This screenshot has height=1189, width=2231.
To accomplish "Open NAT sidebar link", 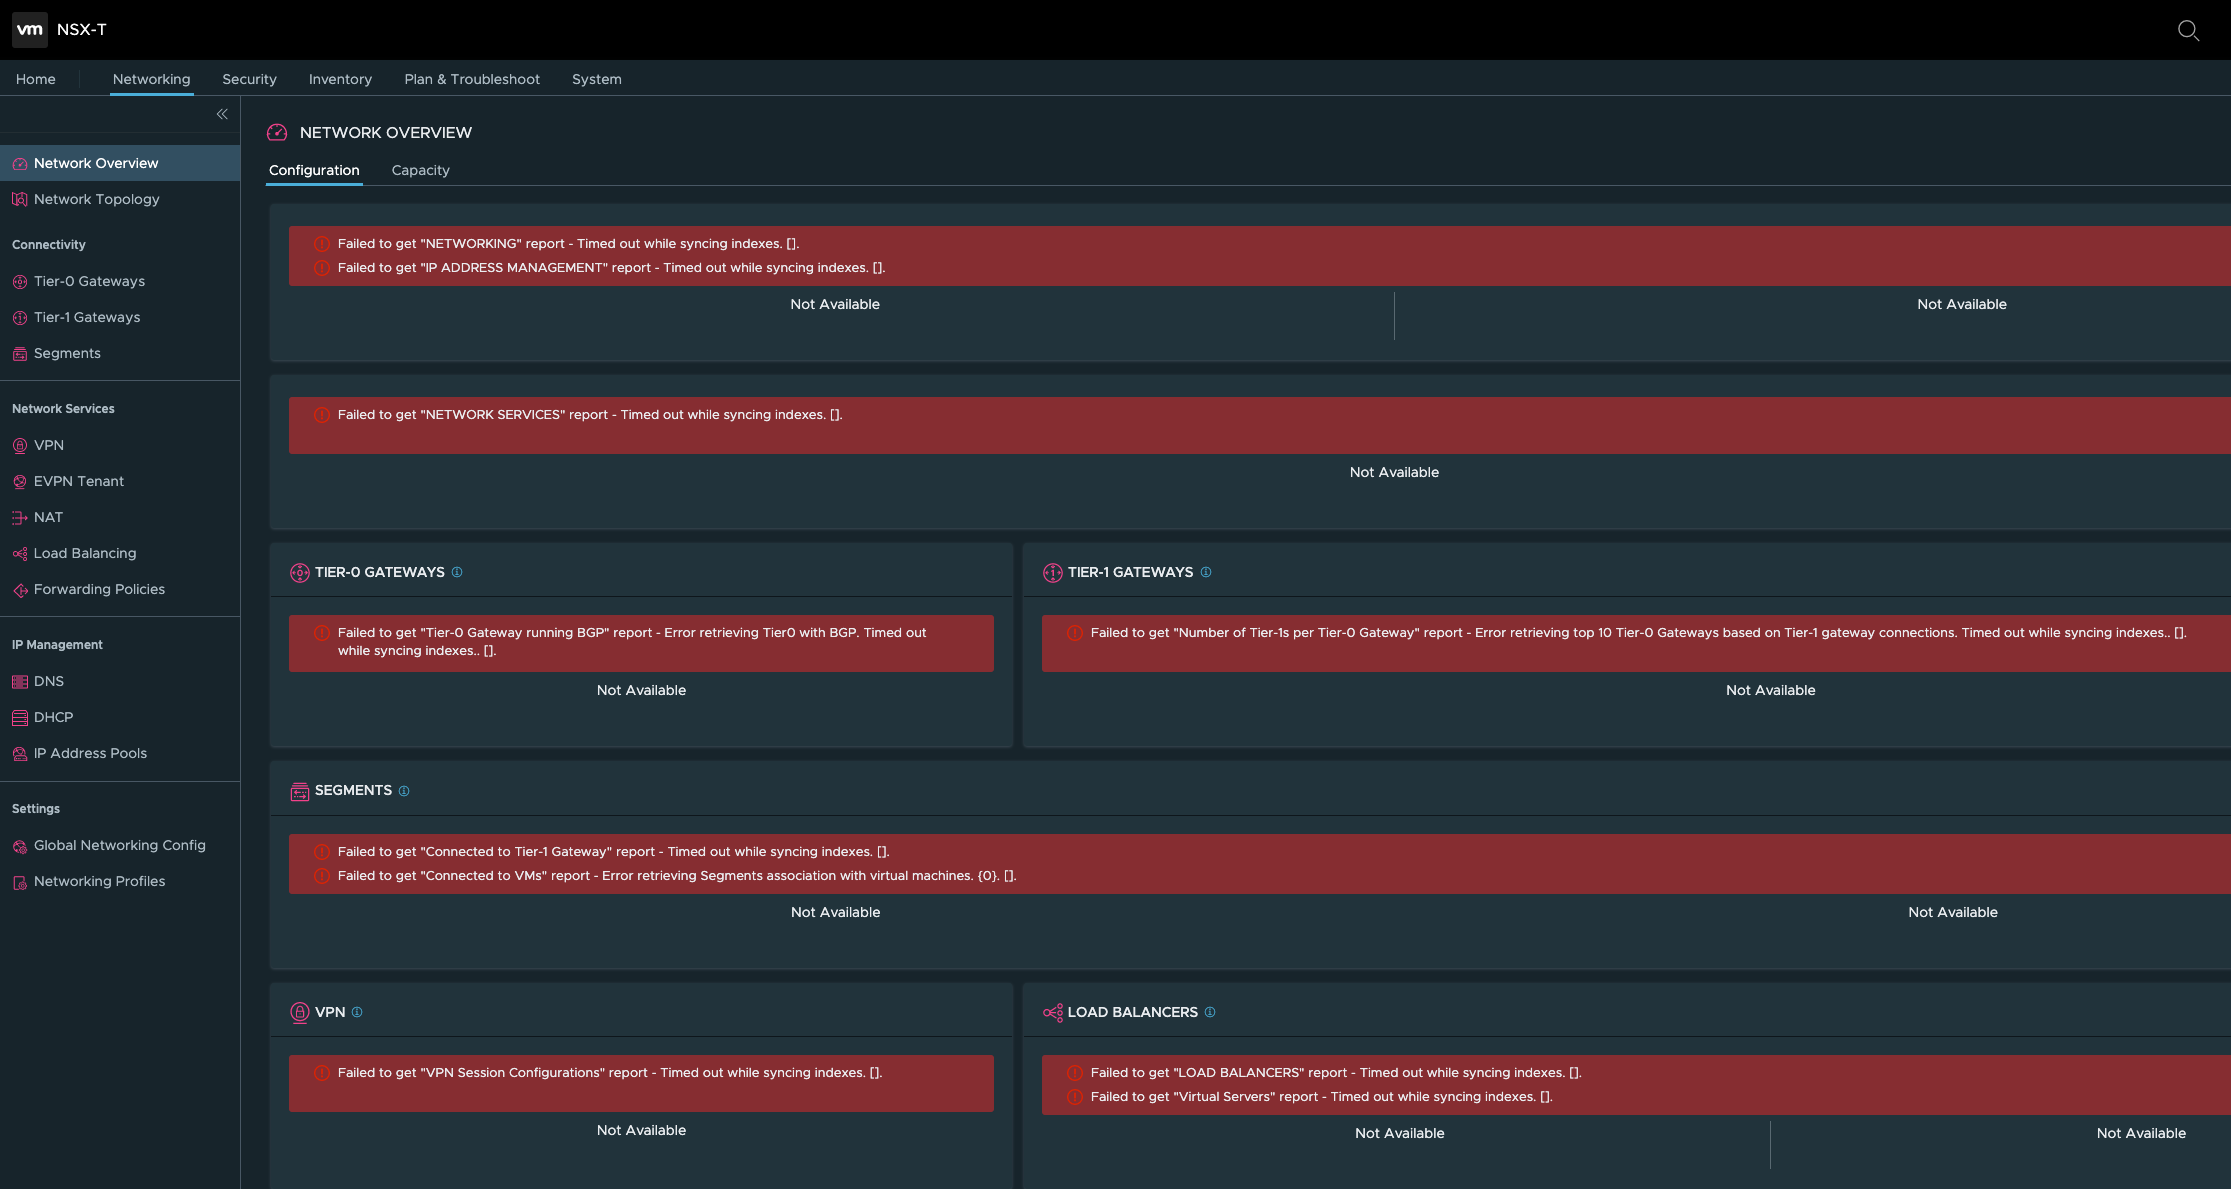I will click(x=48, y=517).
